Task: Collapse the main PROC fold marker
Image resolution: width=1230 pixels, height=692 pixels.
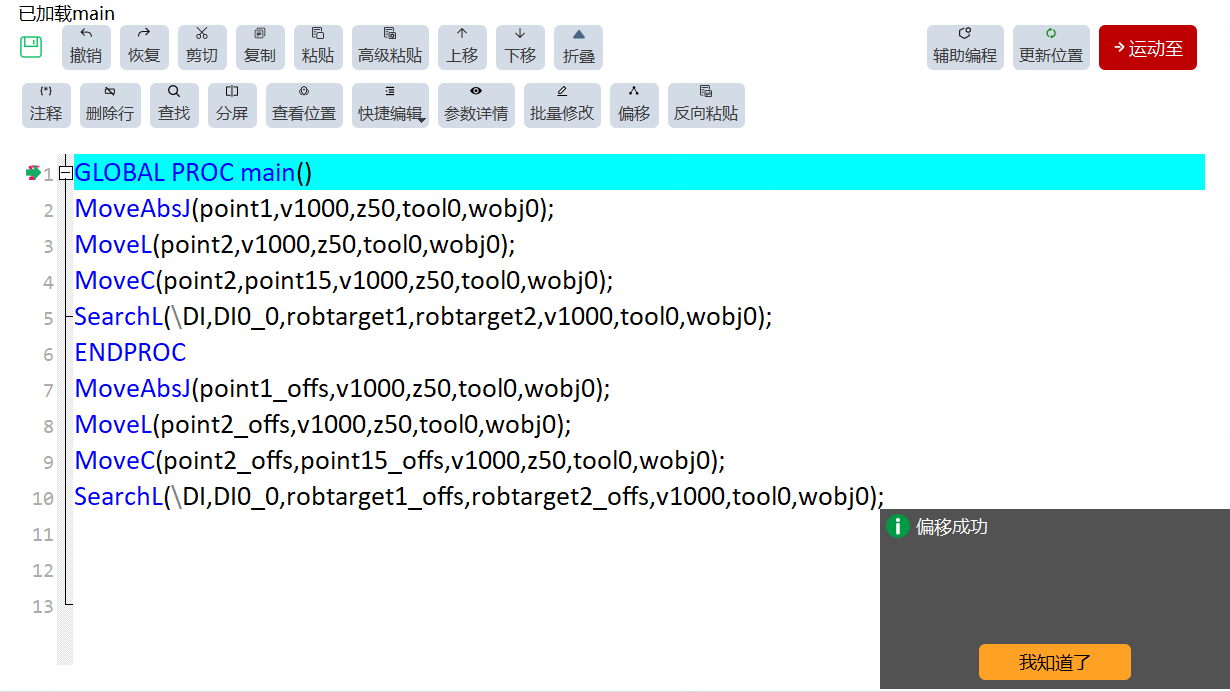Action: 66,173
